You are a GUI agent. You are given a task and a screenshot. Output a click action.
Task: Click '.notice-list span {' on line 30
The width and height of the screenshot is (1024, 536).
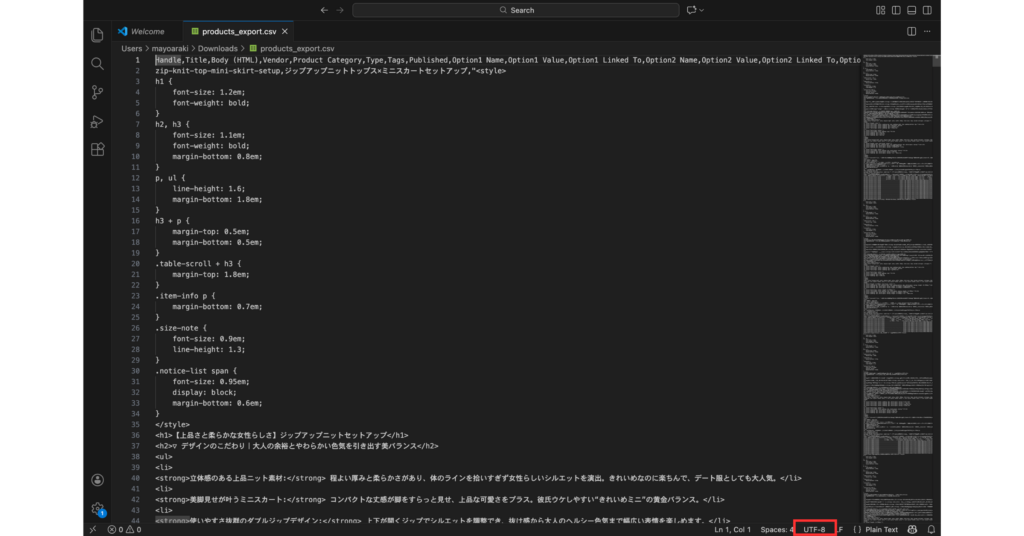(196, 371)
